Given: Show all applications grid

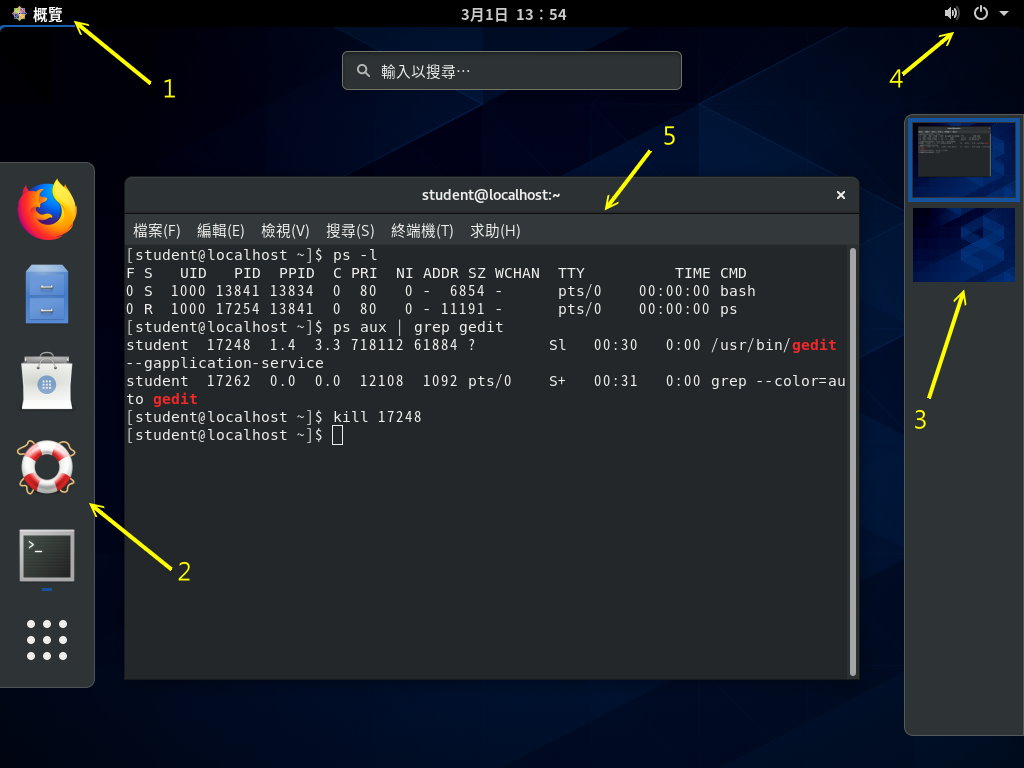Looking at the screenshot, I should click(x=47, y=640).
